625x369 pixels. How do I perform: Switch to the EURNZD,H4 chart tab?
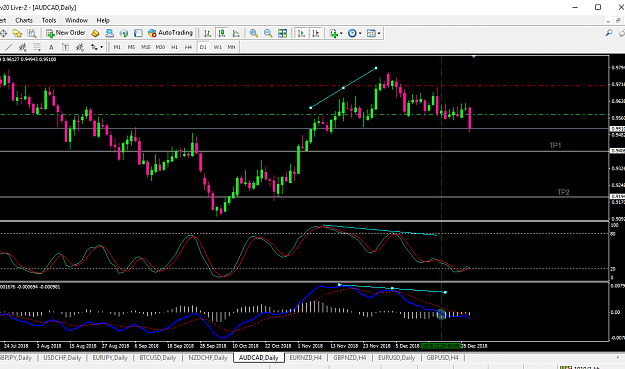306,358
